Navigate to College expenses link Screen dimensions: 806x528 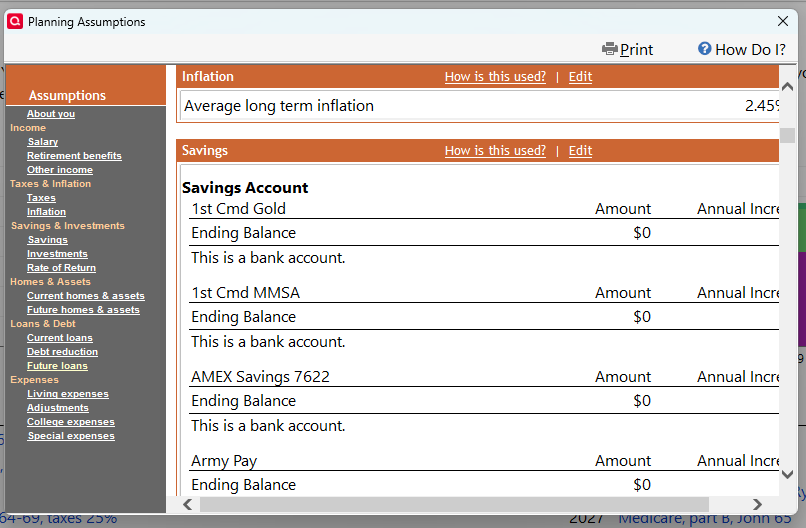[71, 422]
